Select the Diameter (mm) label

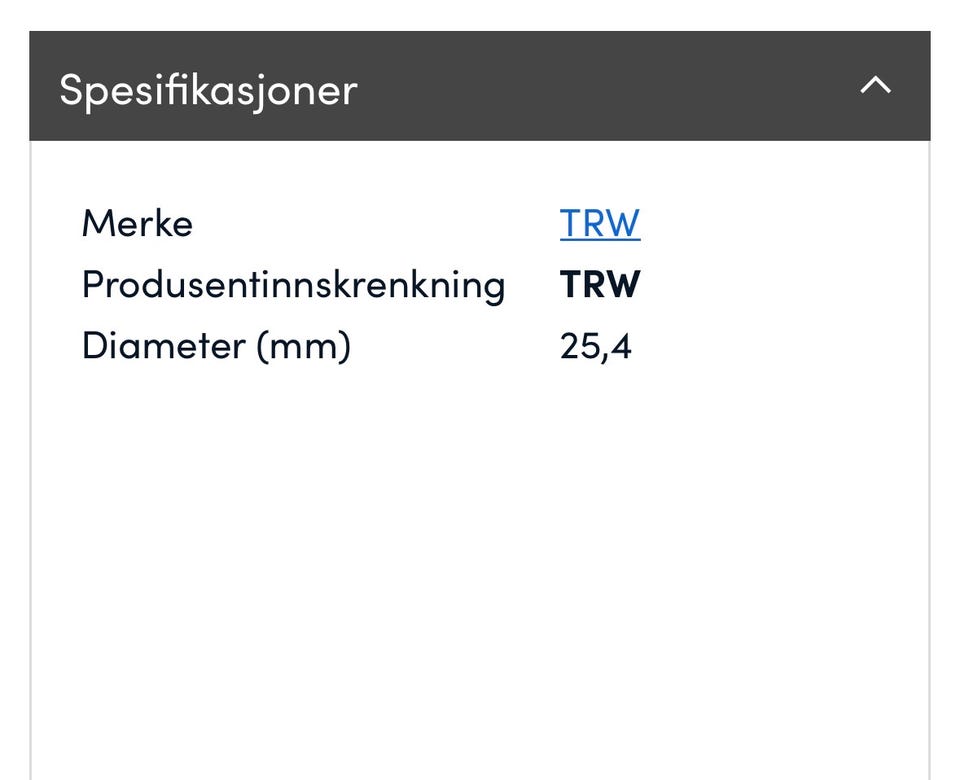coord(216,346)
